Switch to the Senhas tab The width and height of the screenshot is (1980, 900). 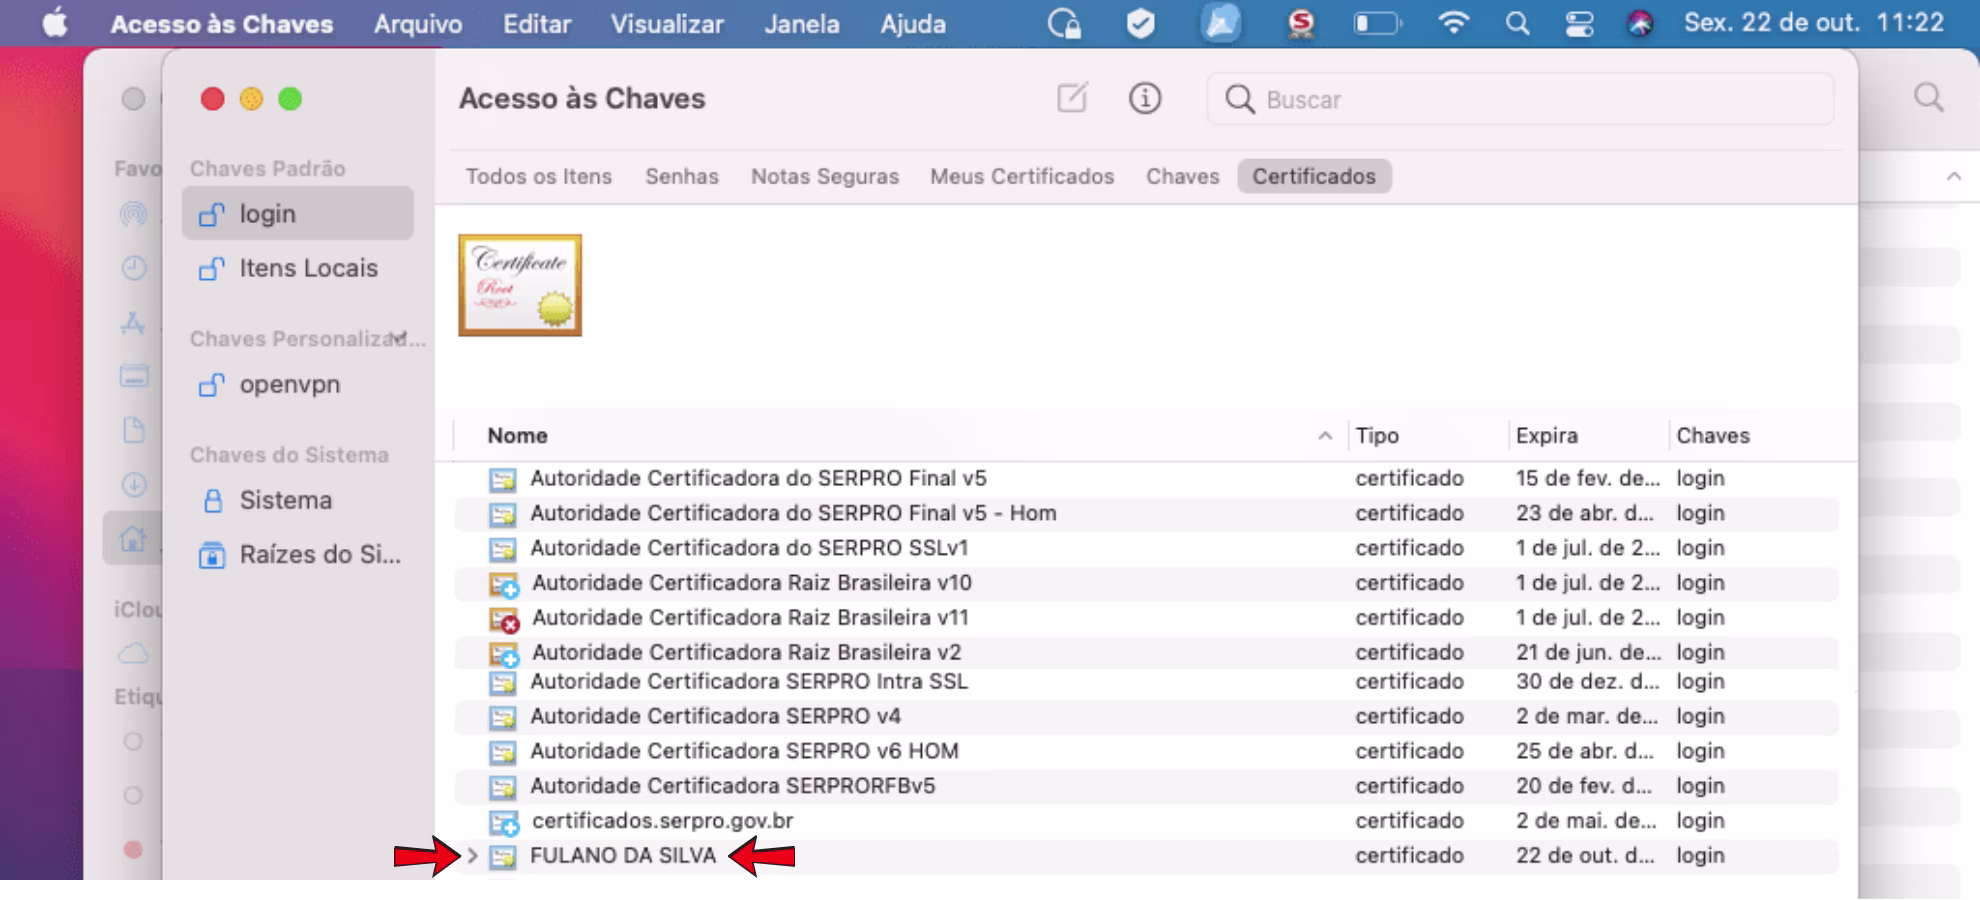point(682,176)
